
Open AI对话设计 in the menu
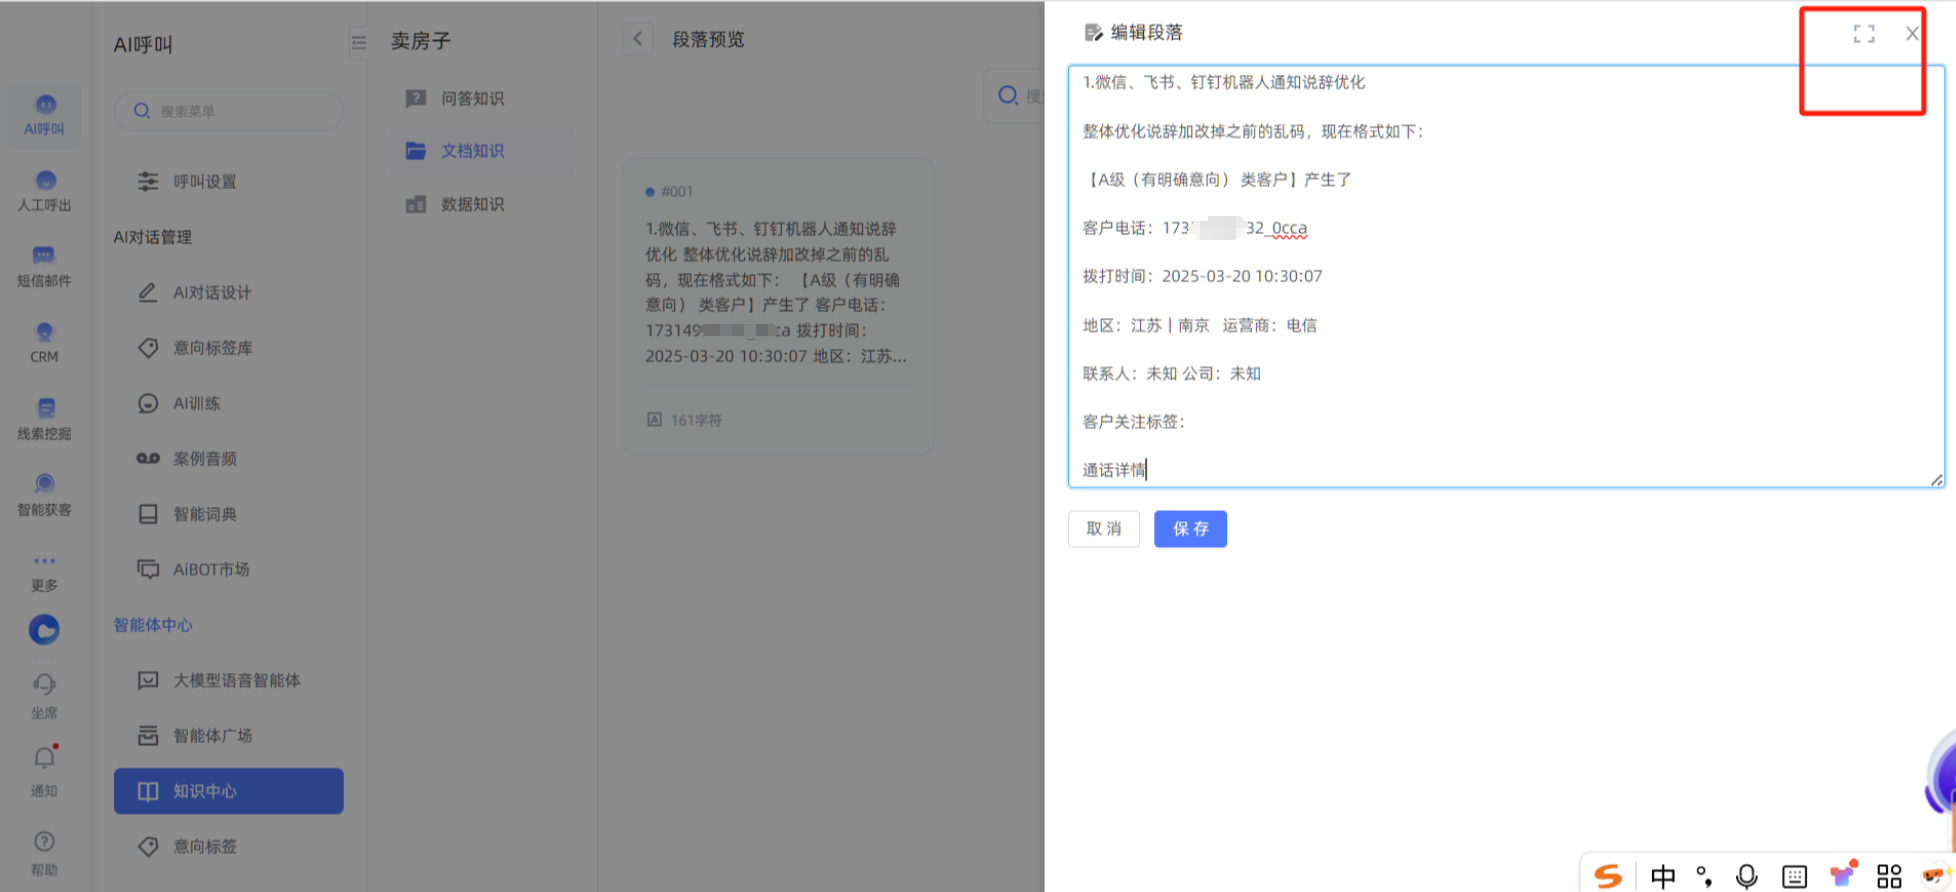(x=212, y=293)
